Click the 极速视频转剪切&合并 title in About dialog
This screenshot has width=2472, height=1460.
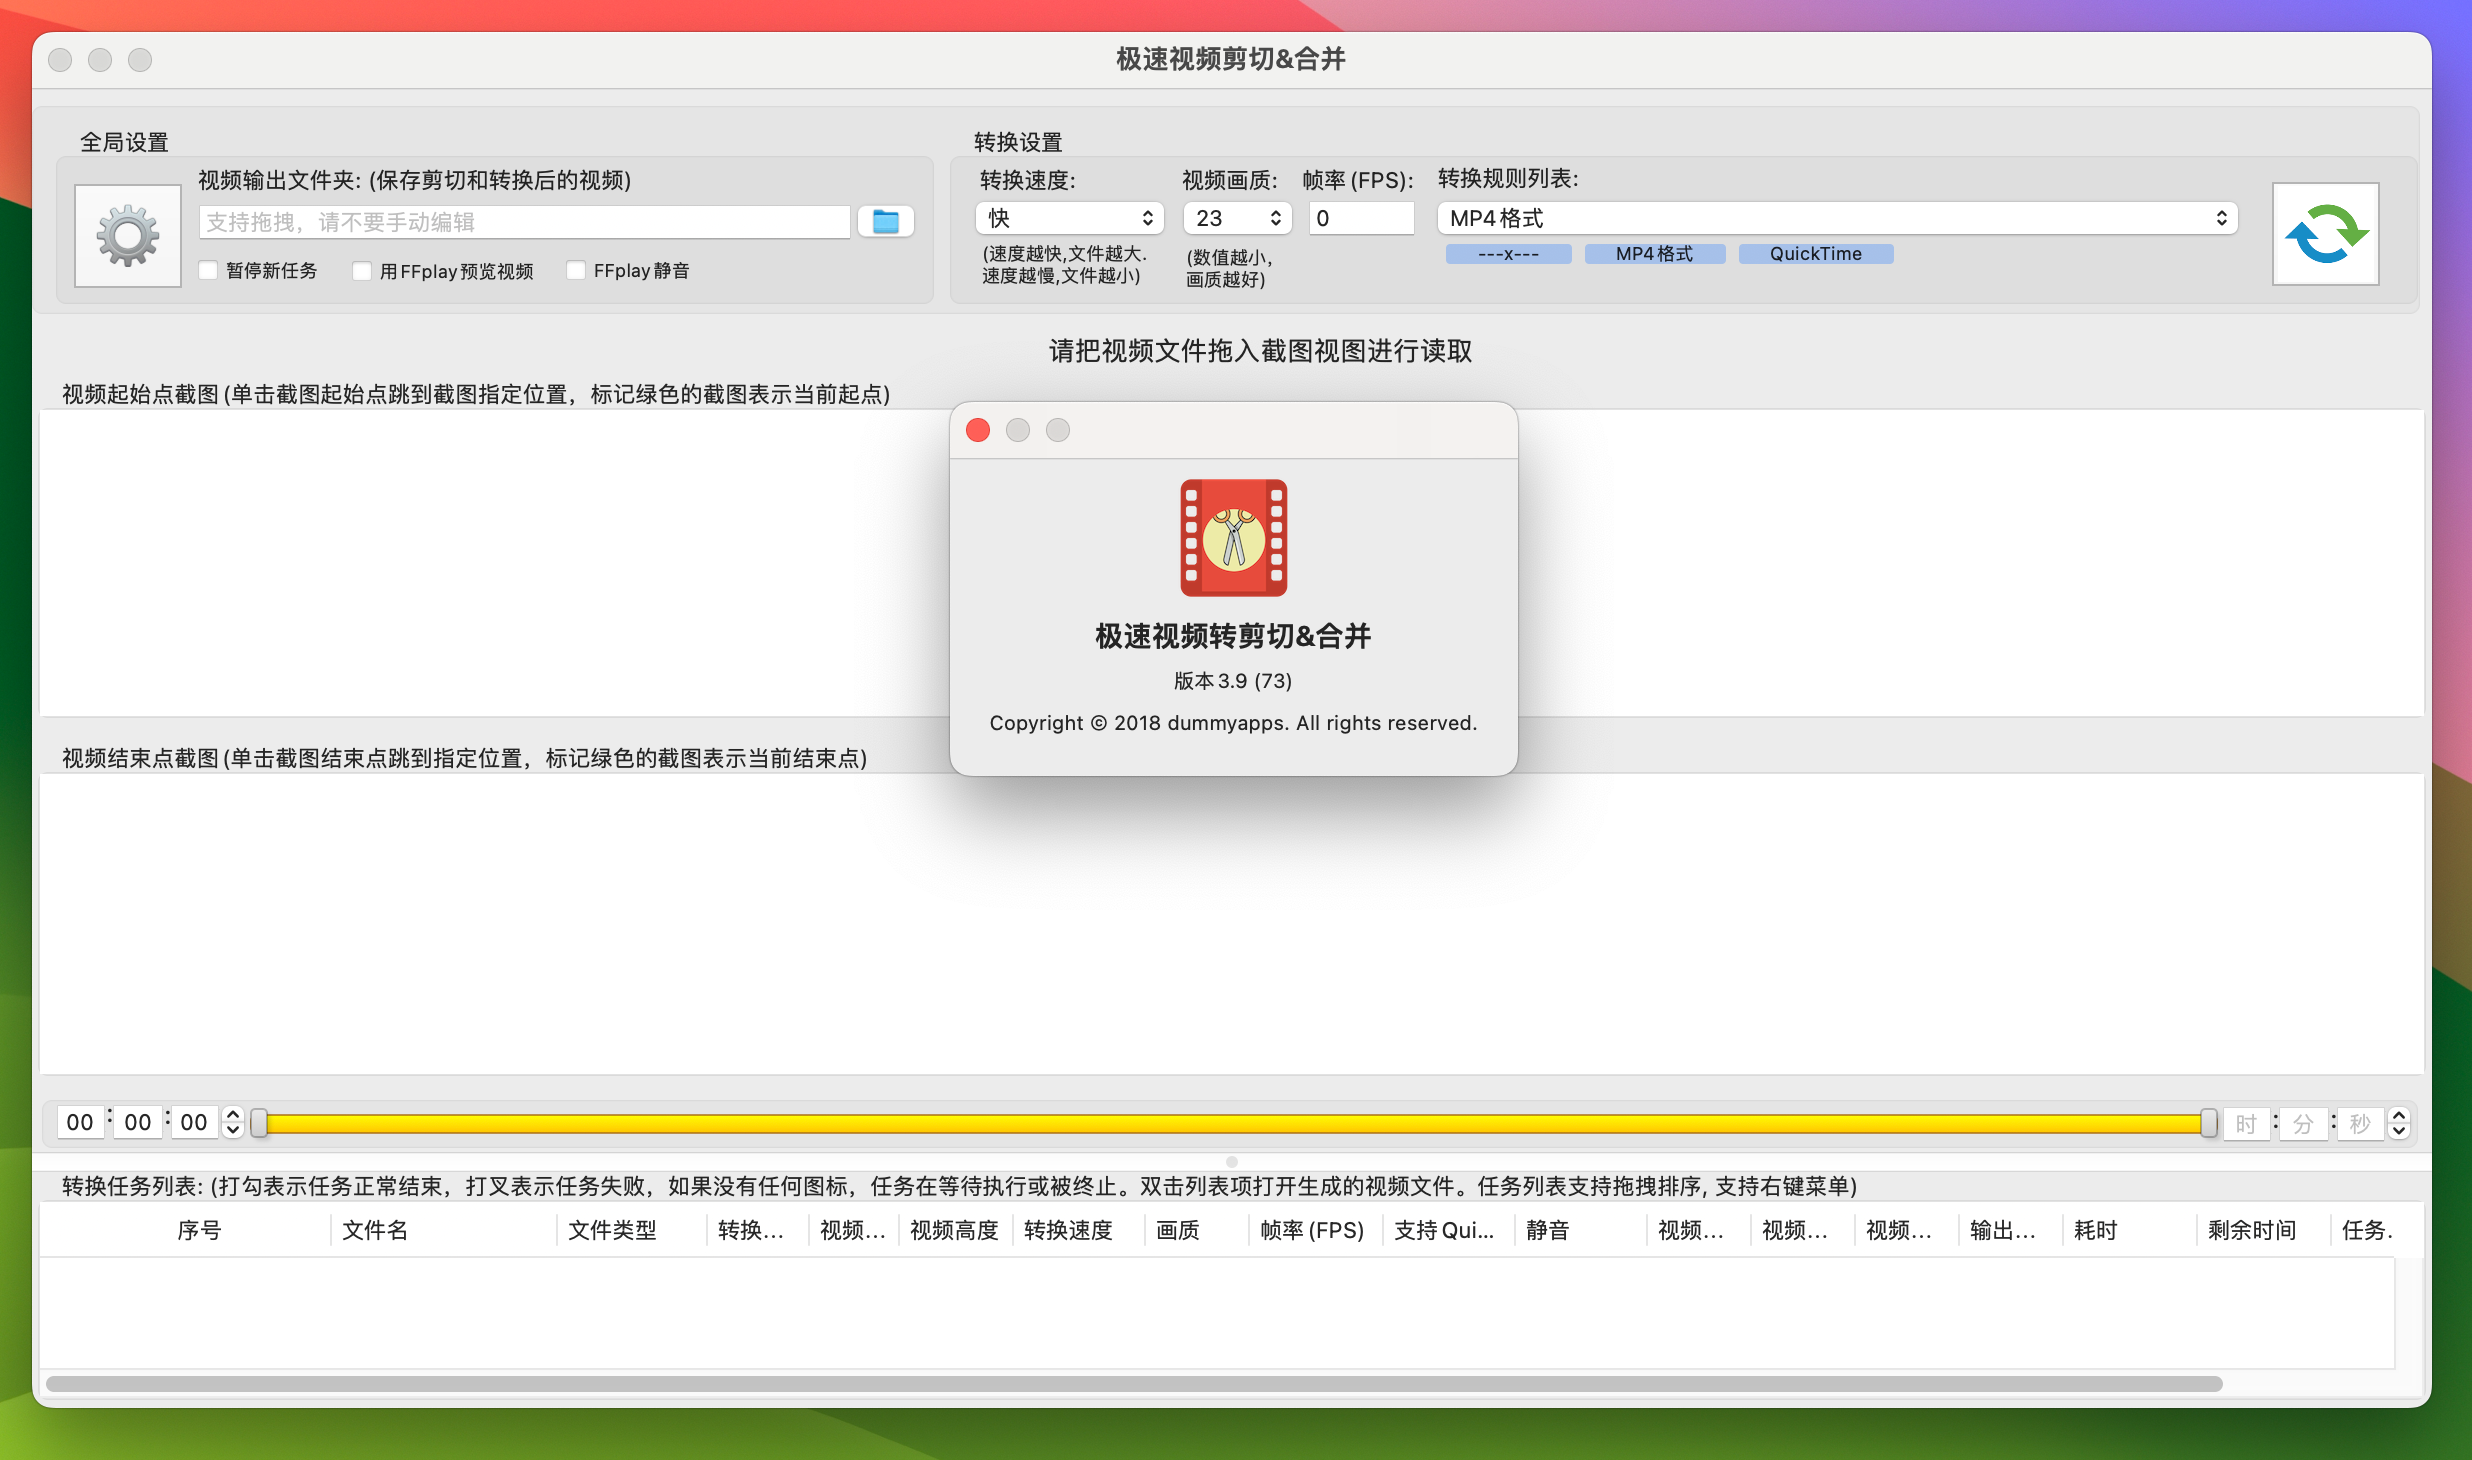pos(1233,636)
